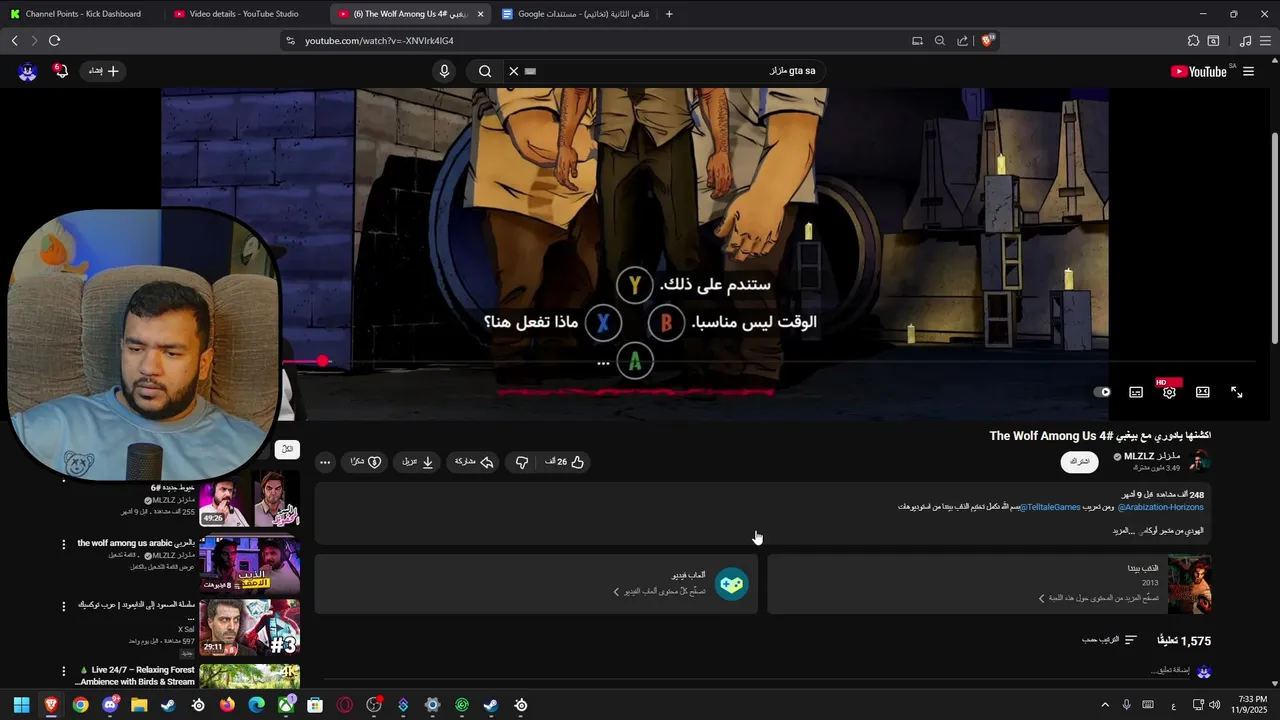Click the page vertical scrollbar
This screenshot has width=1280, height=720.
pos(1275,238)
